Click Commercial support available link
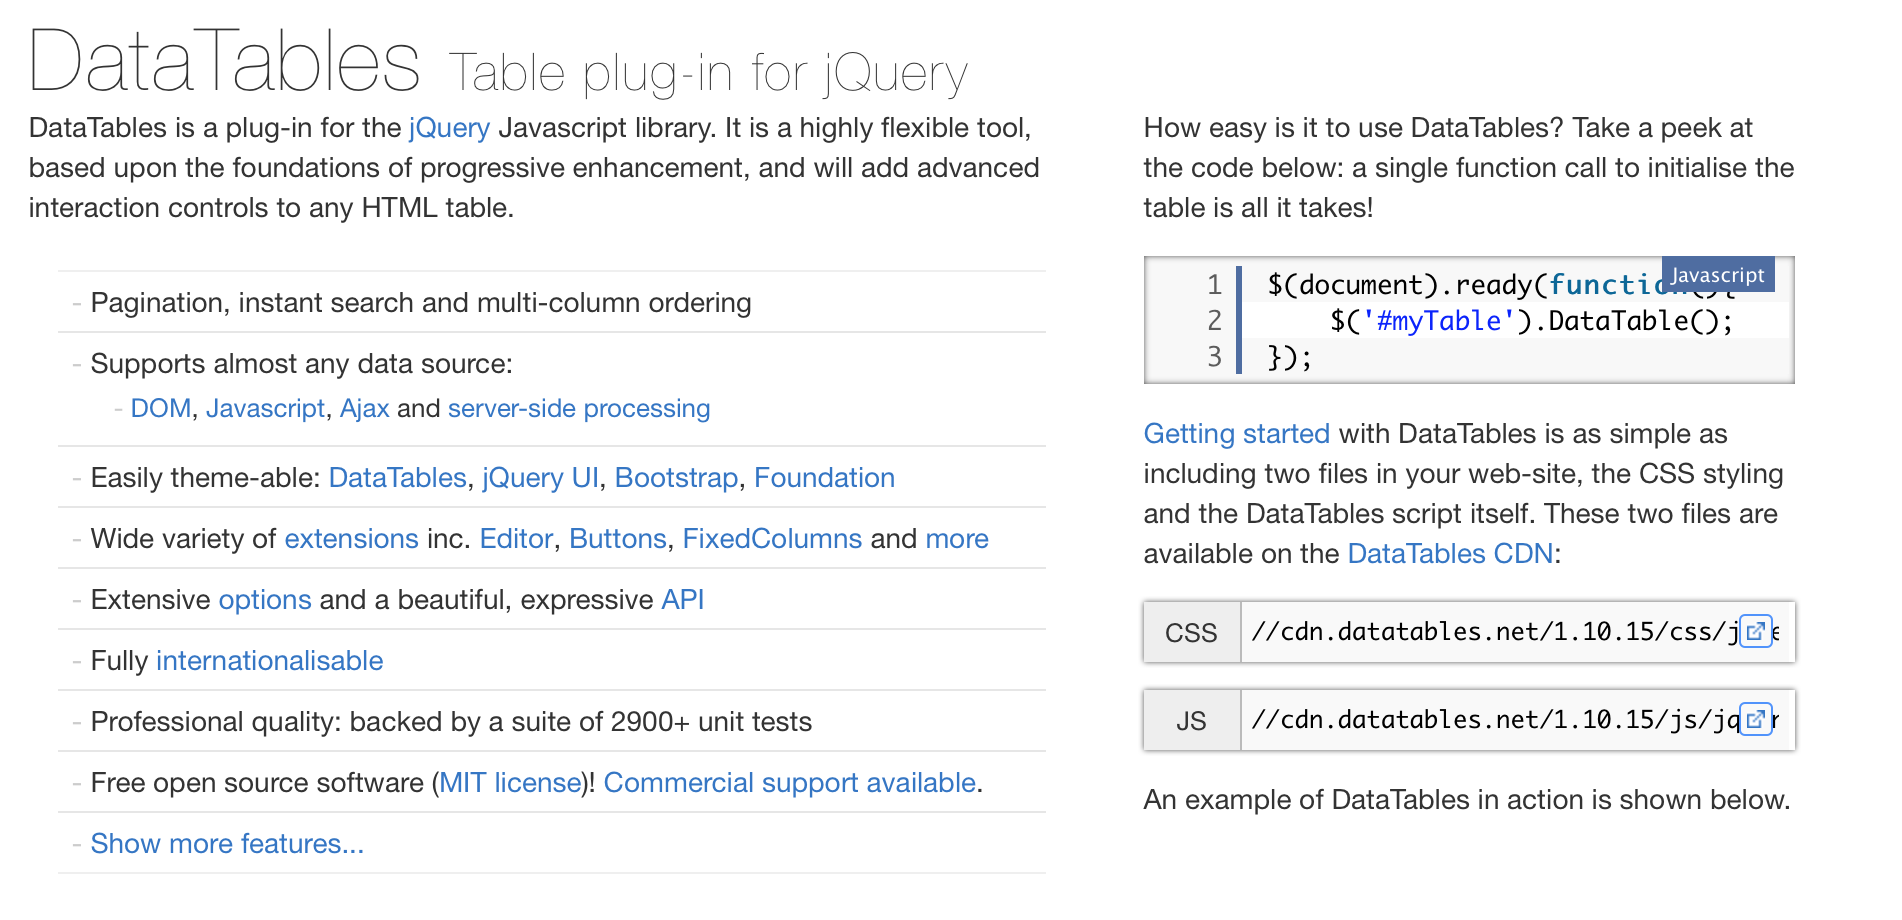Screen dimensions: 1902x920 click(789, 783)
